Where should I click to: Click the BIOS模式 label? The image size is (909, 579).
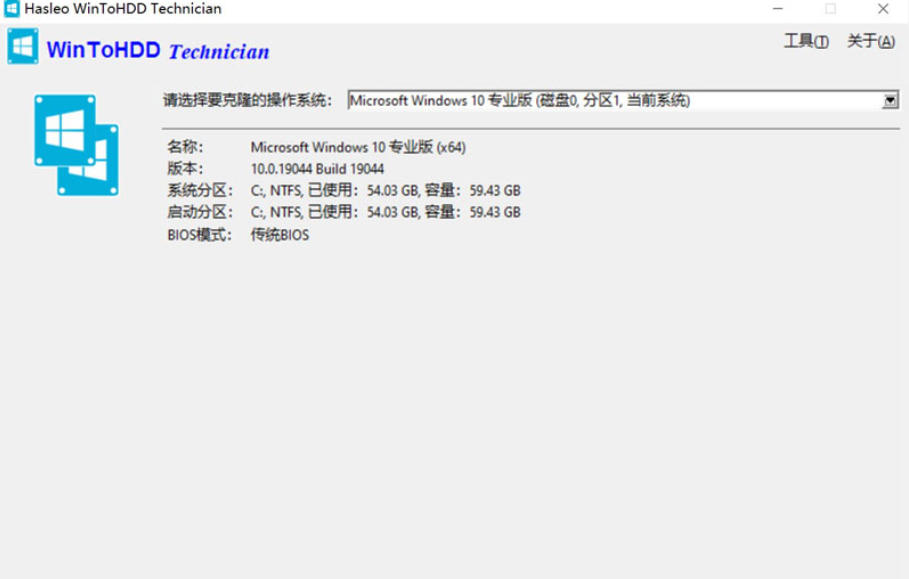click(199, 235)
